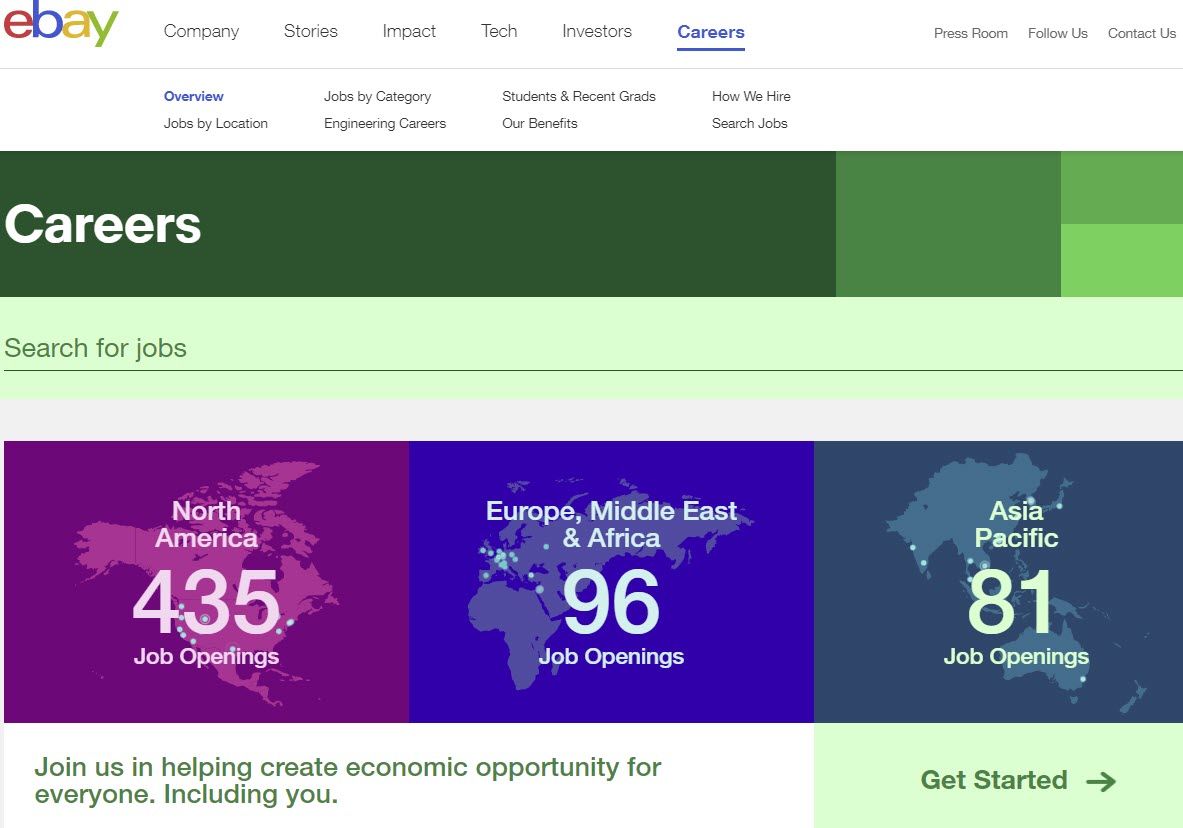The width and height of the screenshot is (1183, 828).
Task: Click the 'Join us in helping create economic opportunity' text
Action: [x=348, y=780]
